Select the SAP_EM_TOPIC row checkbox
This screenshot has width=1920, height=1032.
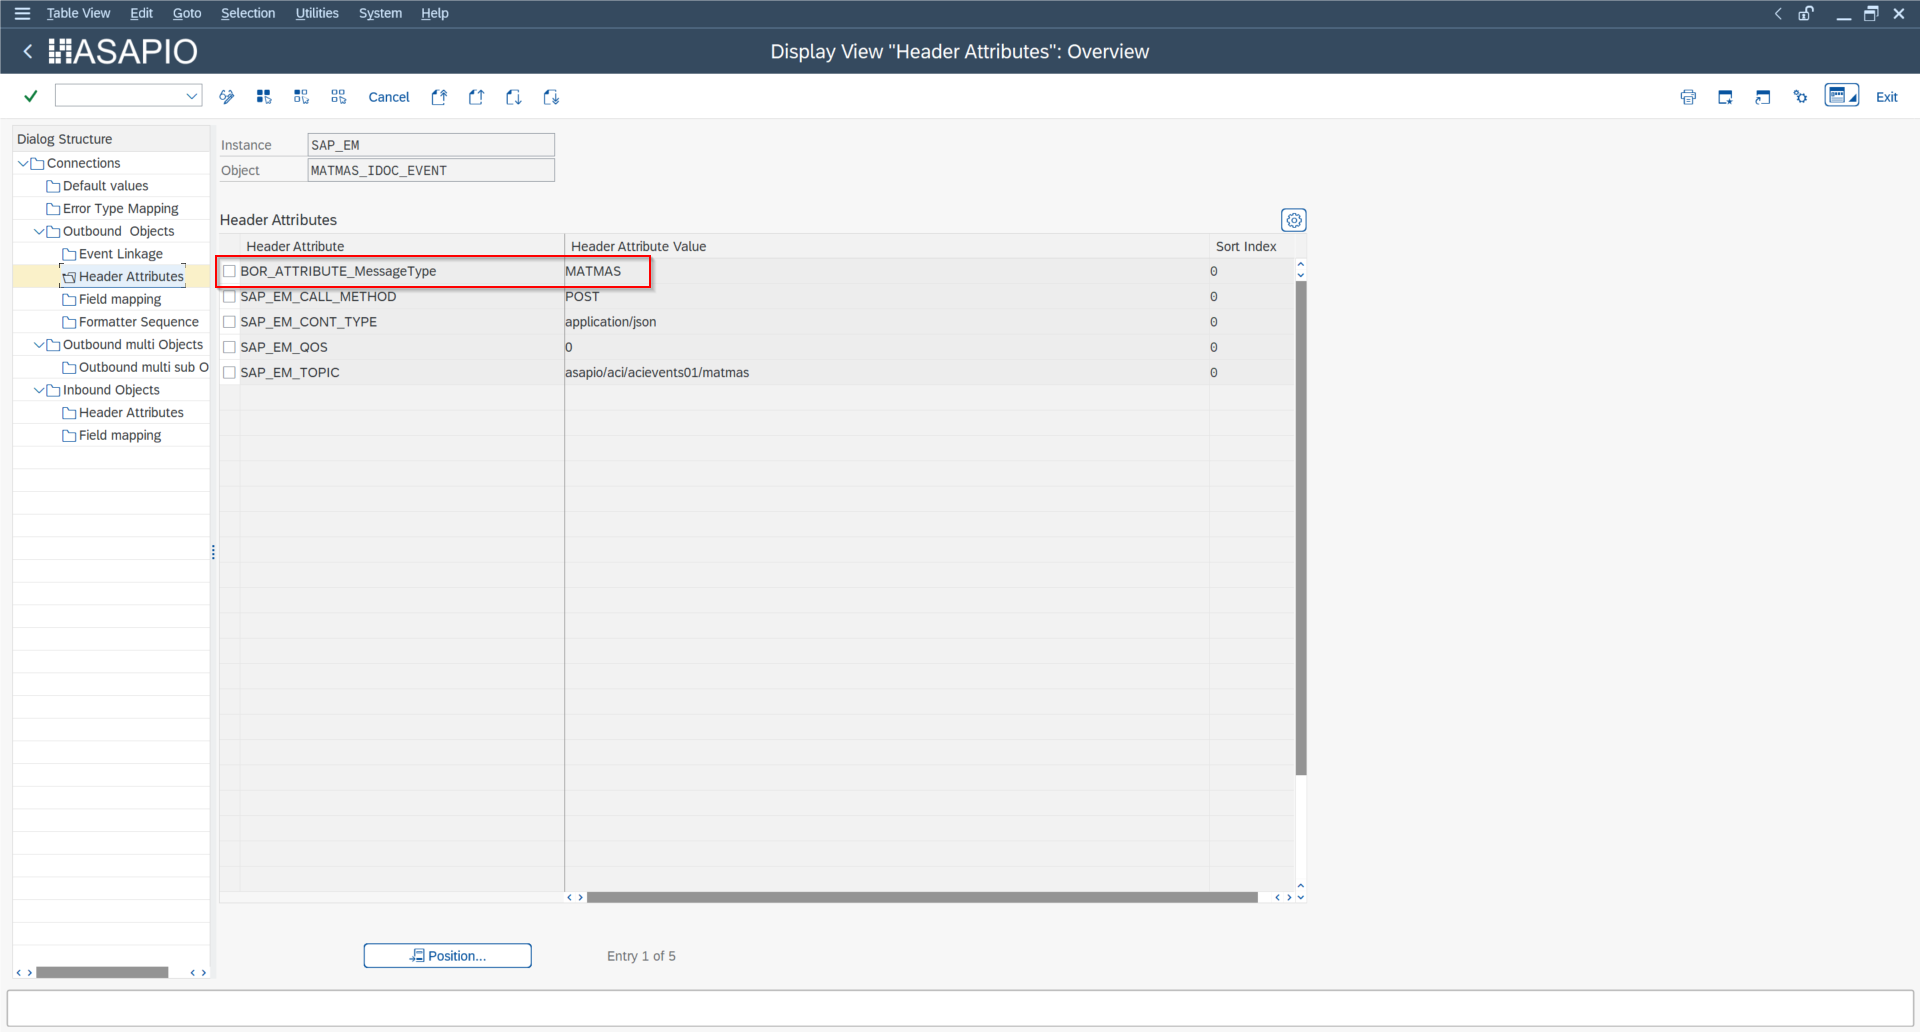[229, 372]
